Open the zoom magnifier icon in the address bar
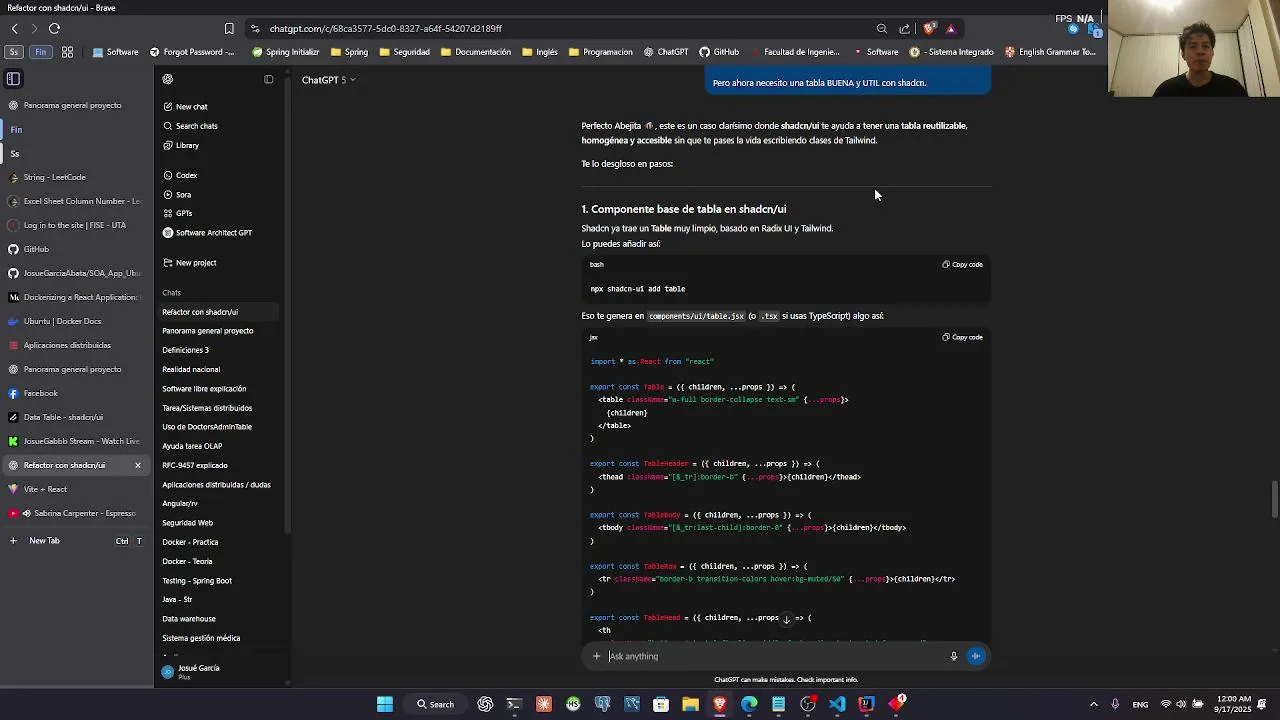The image size is (1280, 720). tap(881, 29)
